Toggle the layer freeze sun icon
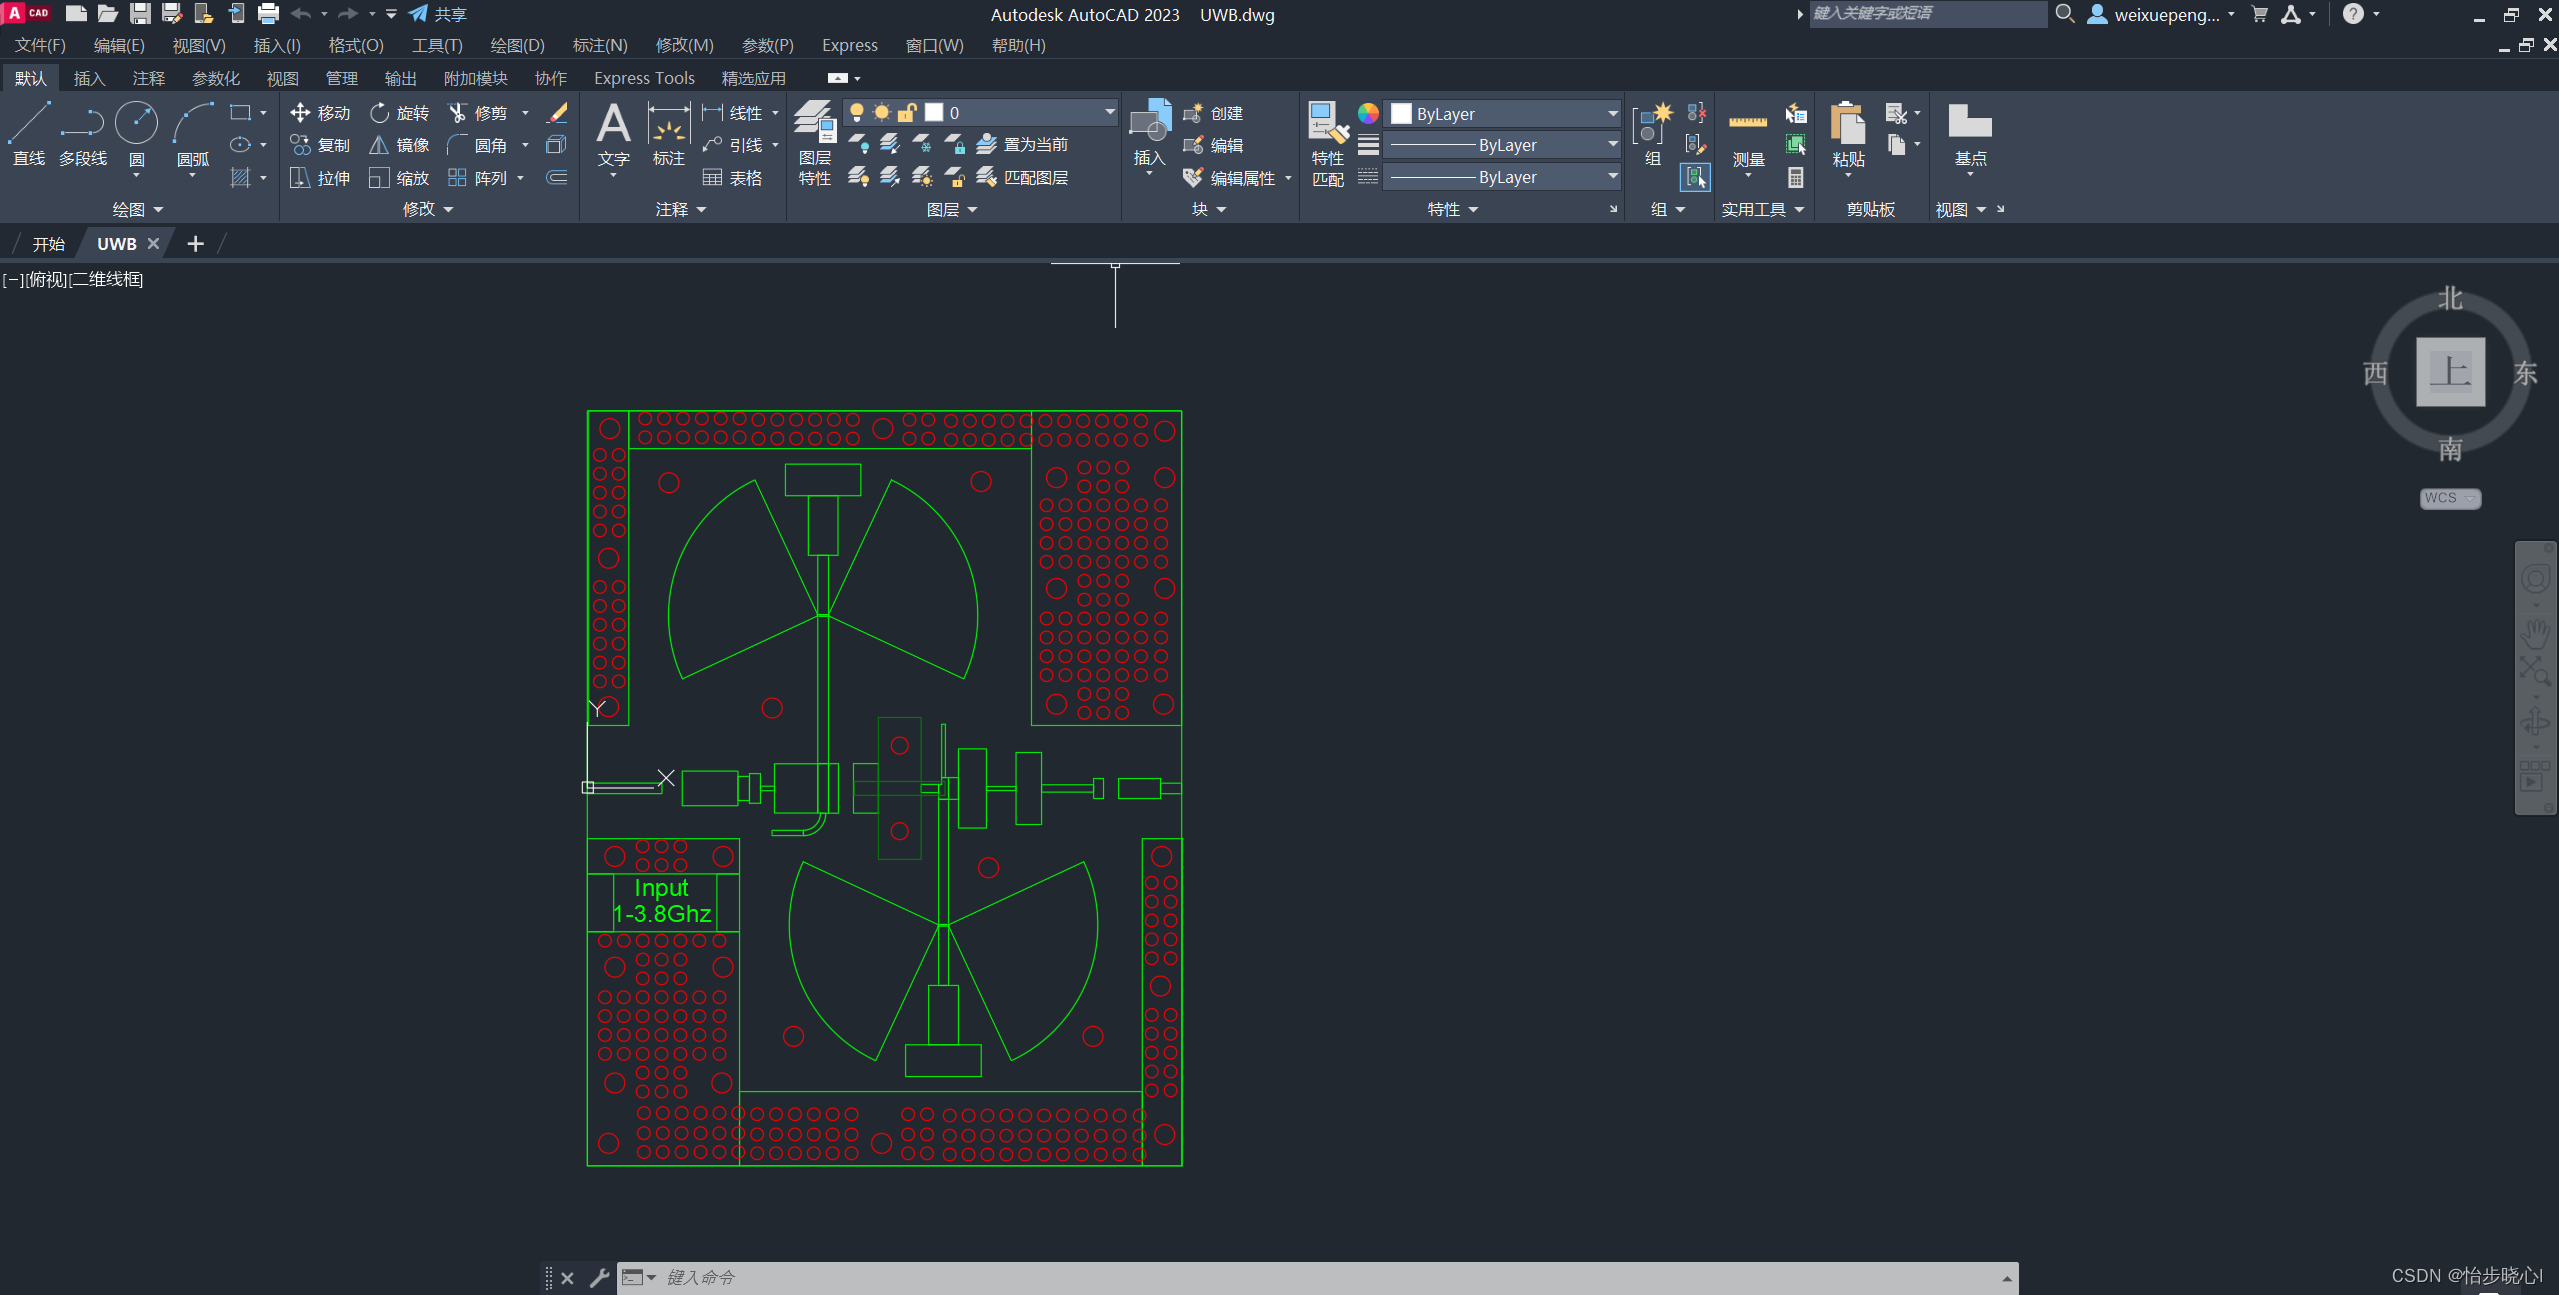This screenshot has width=2559, height=1295. (x=881, y=113)
